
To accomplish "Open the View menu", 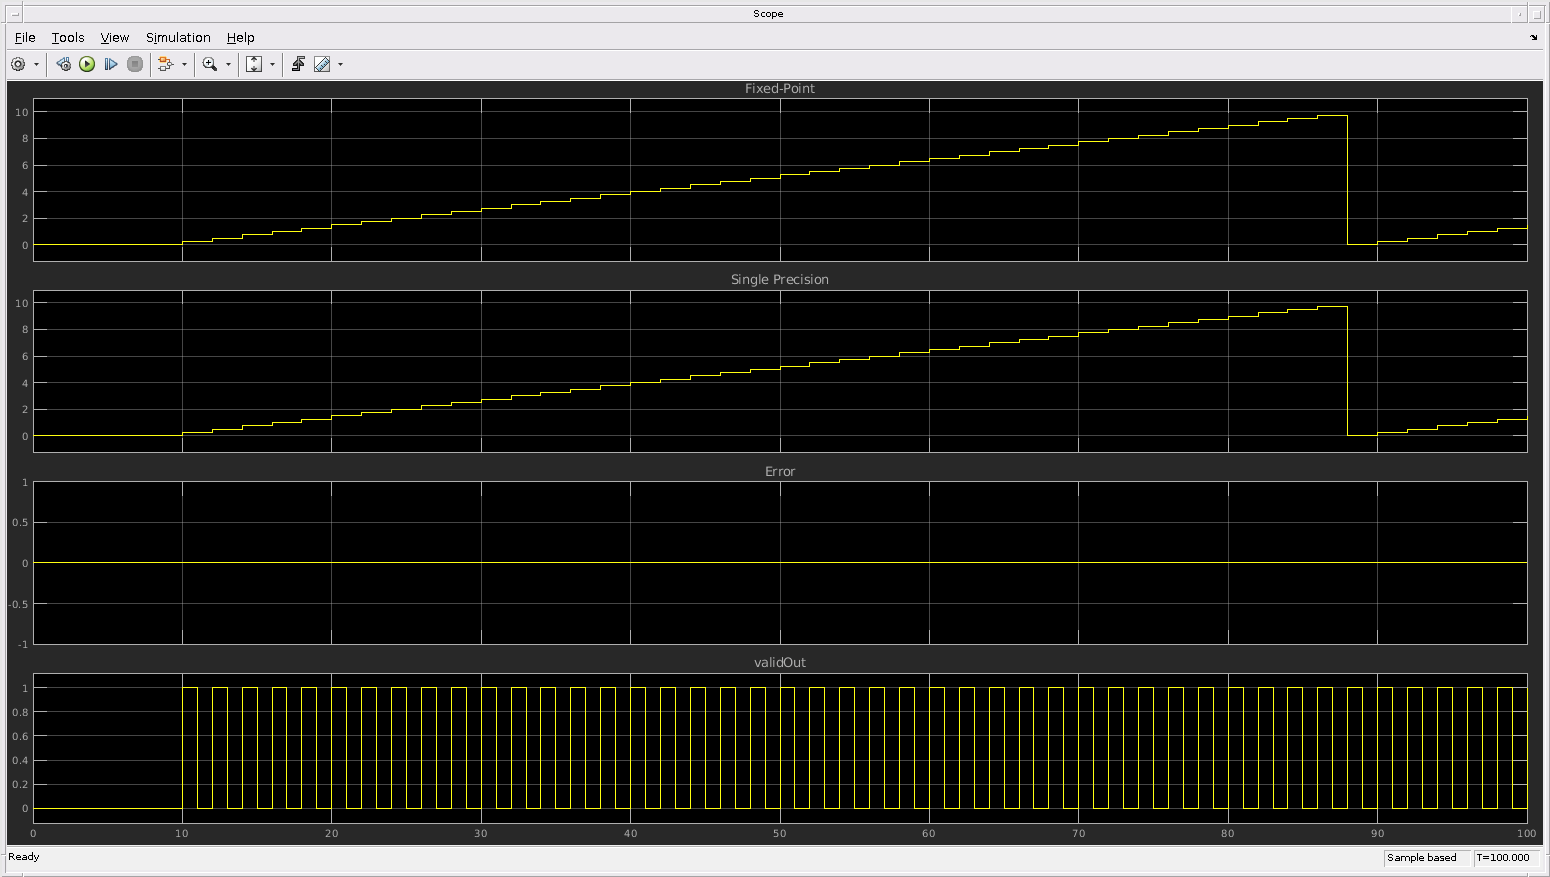I will tap(115, 37).
